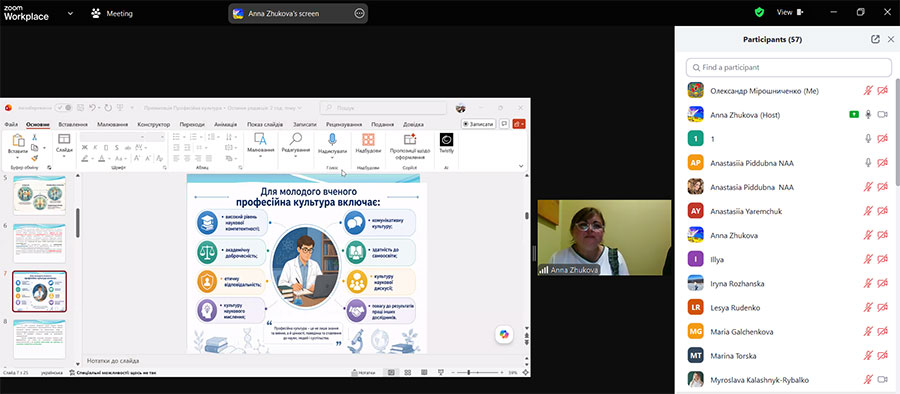Viewport: 900px width, 394px height.
Task: Click the Slide Show icon in status bar
Action: 441,372
